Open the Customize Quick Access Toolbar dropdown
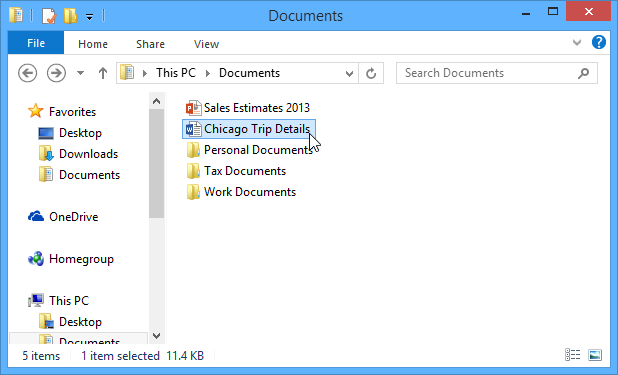The image size is (618, 375). (89, 17)
